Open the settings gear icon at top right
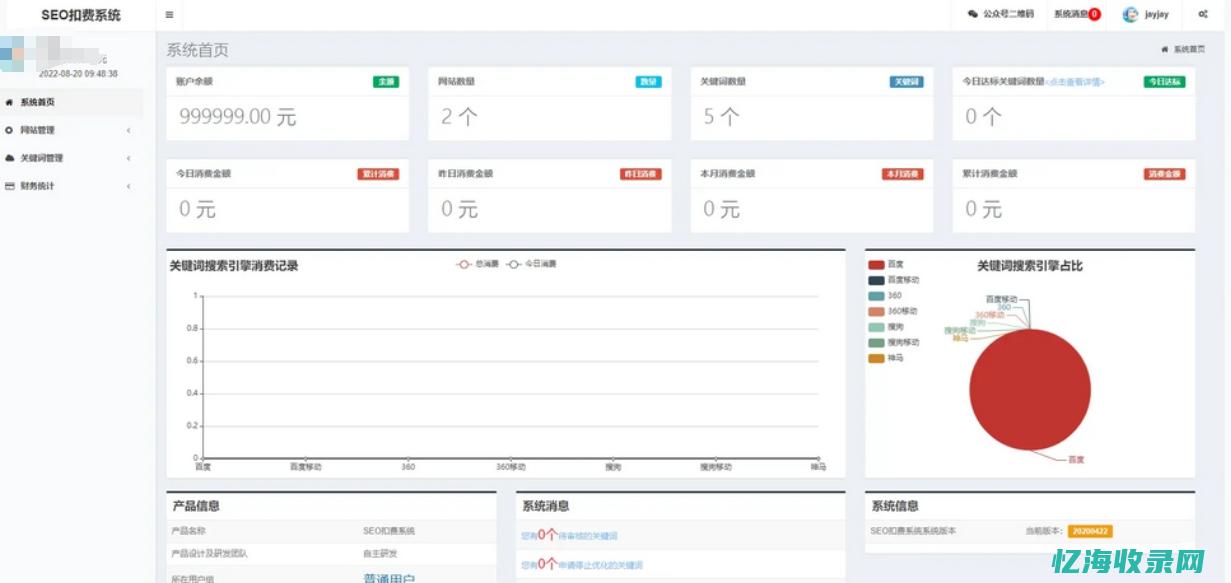 tap(1201, 14)
